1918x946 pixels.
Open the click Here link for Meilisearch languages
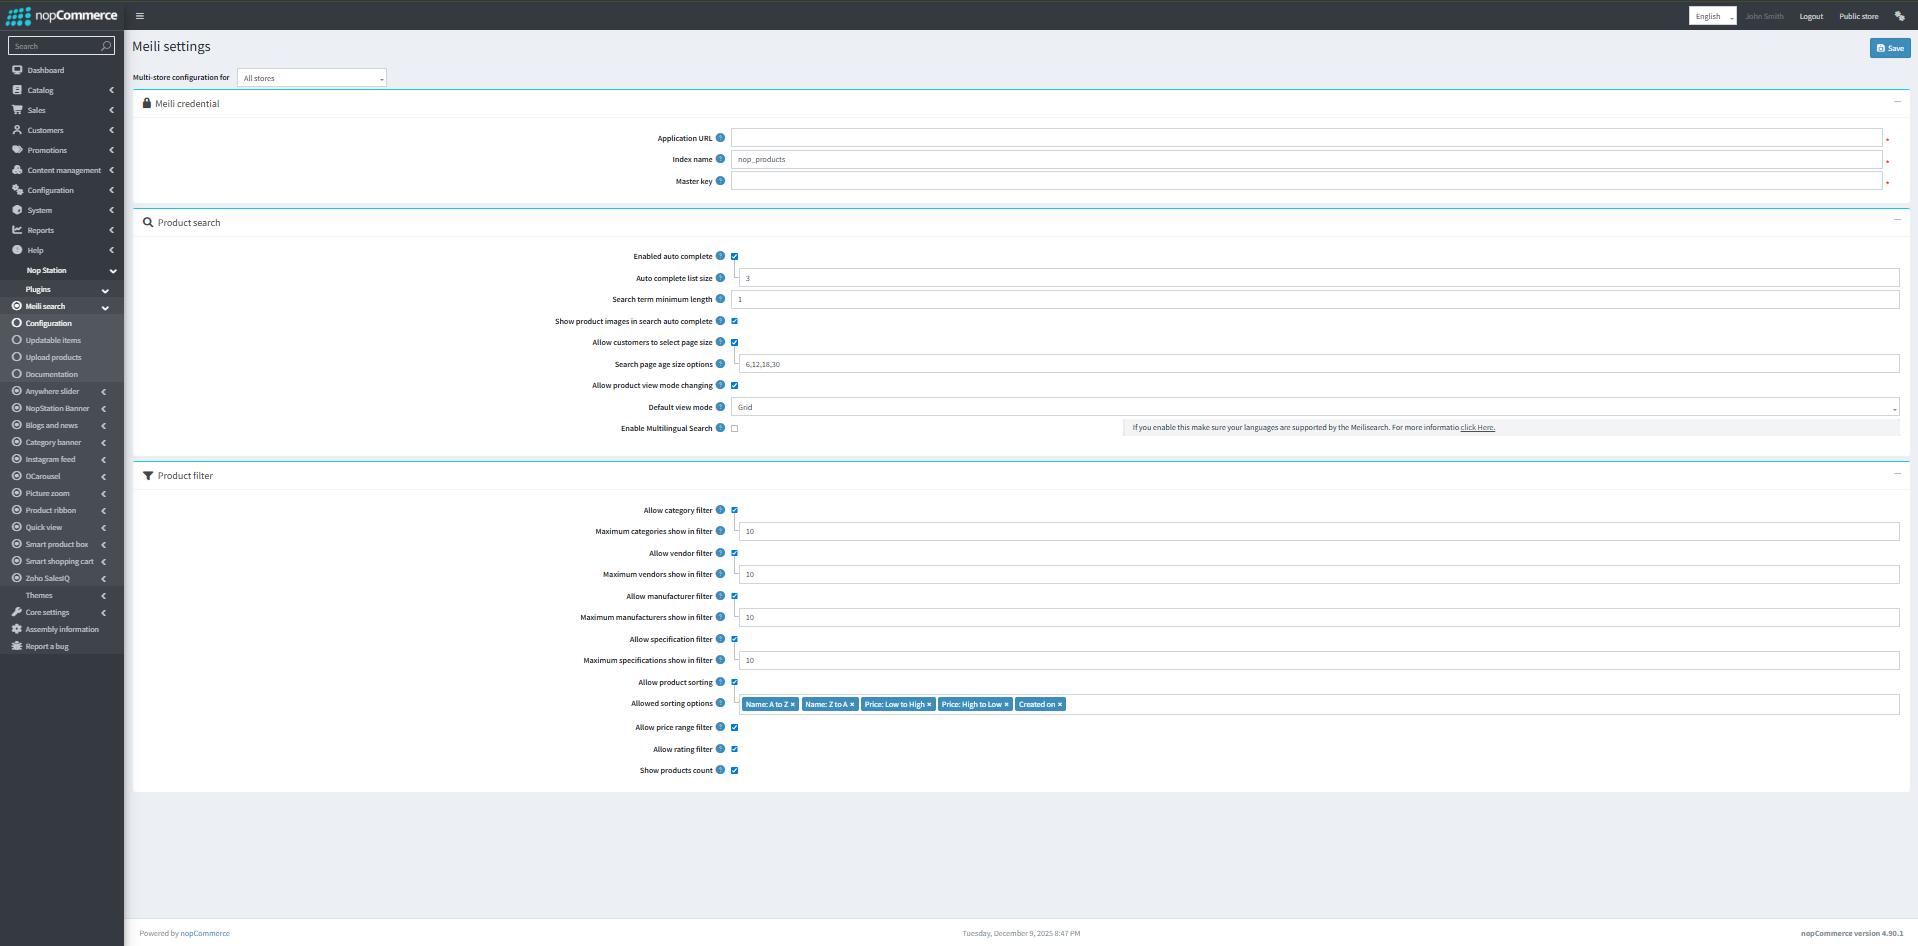click(x=1477, y=427)
